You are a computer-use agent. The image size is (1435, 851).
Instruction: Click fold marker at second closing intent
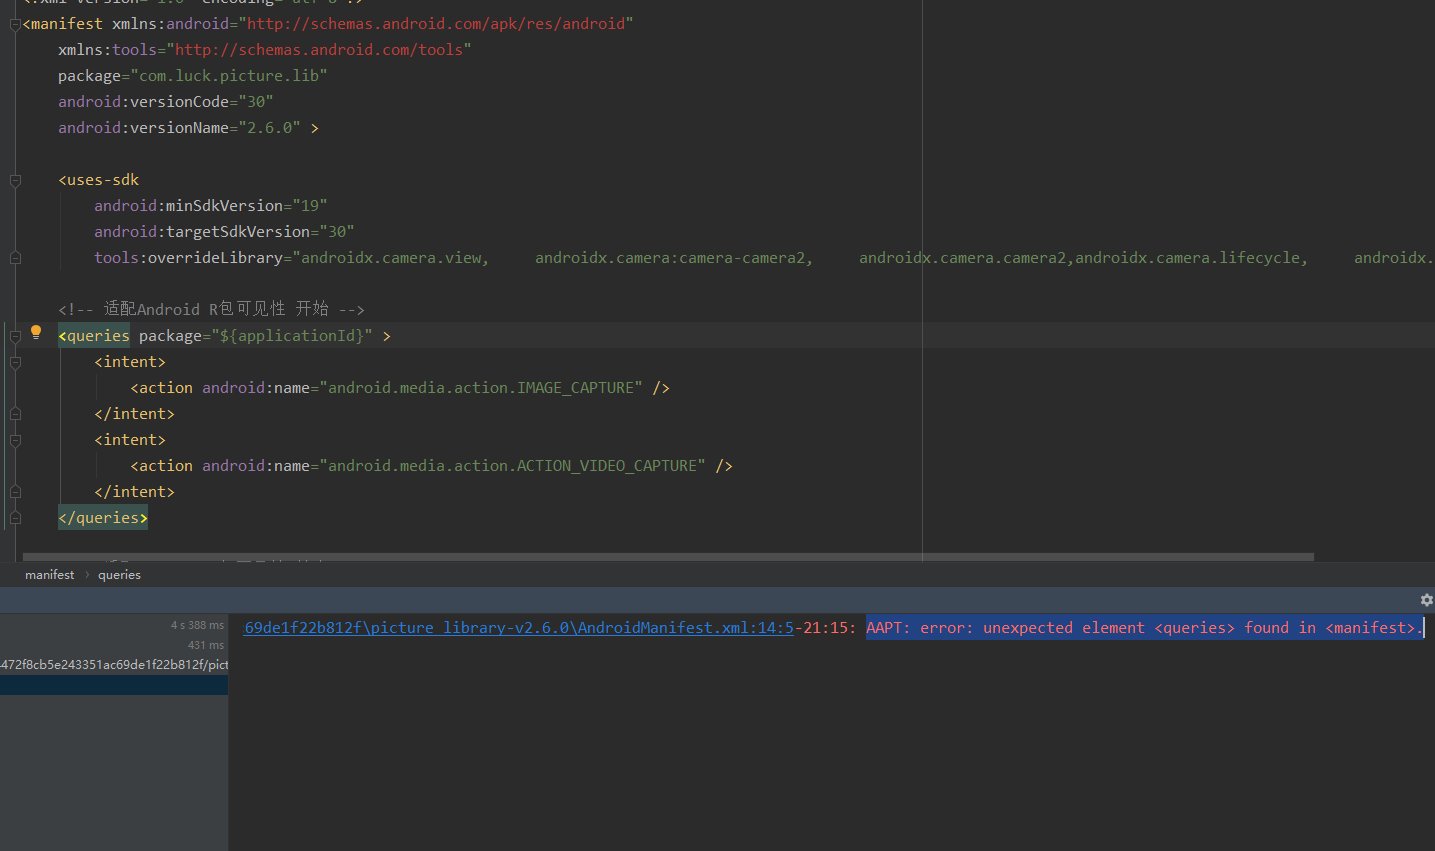15,492
